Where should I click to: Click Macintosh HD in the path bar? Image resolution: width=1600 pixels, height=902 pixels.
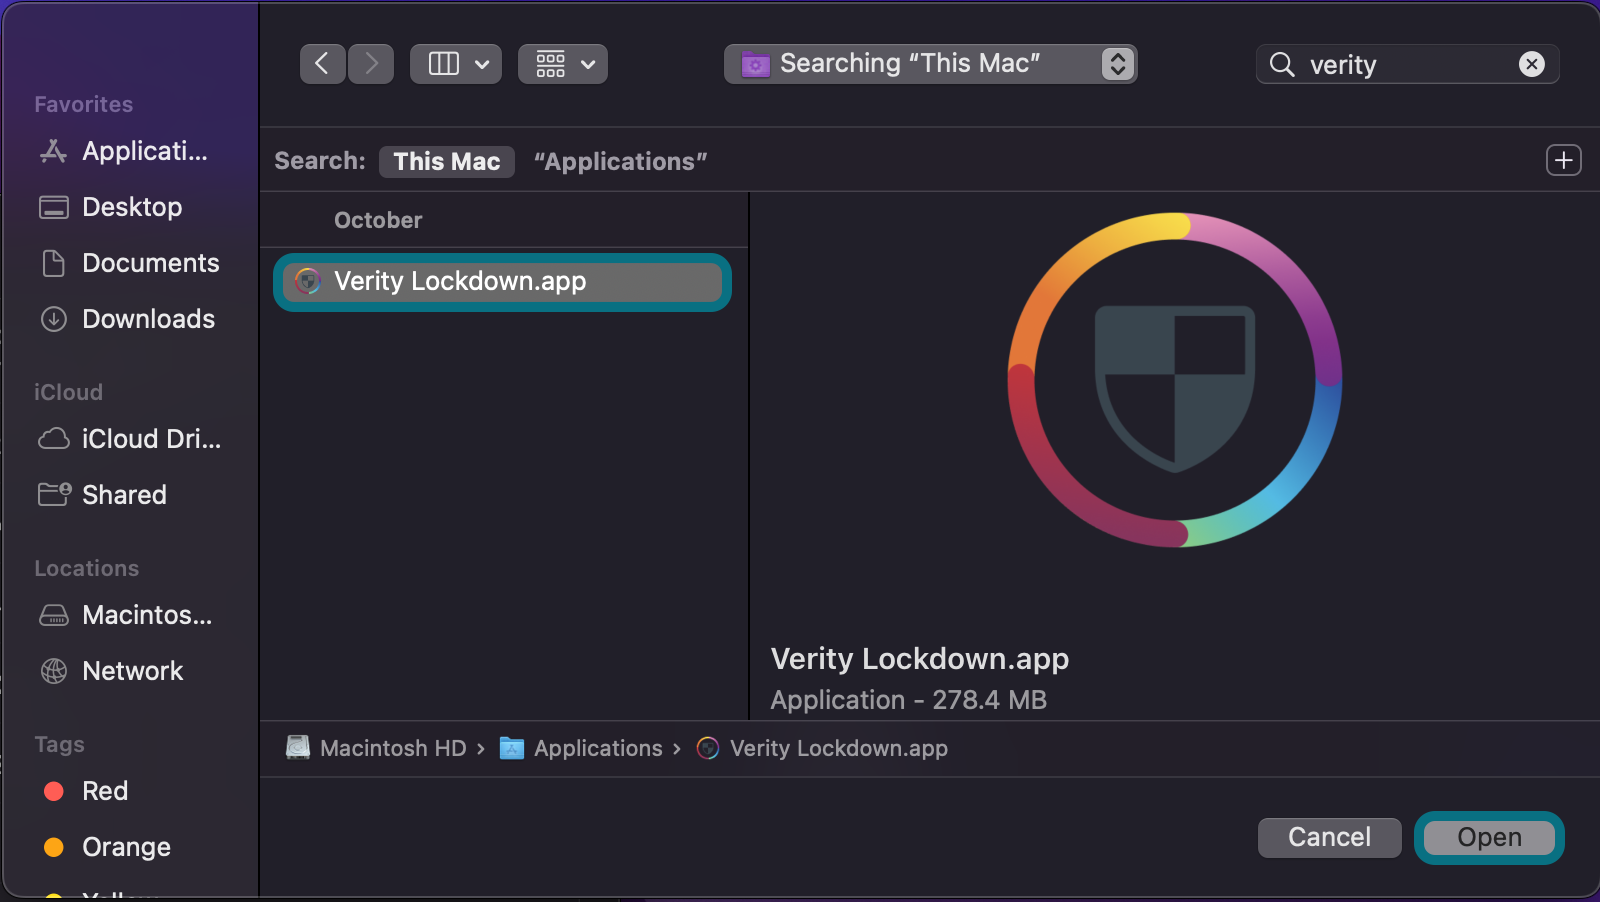[x=393, y=748]
